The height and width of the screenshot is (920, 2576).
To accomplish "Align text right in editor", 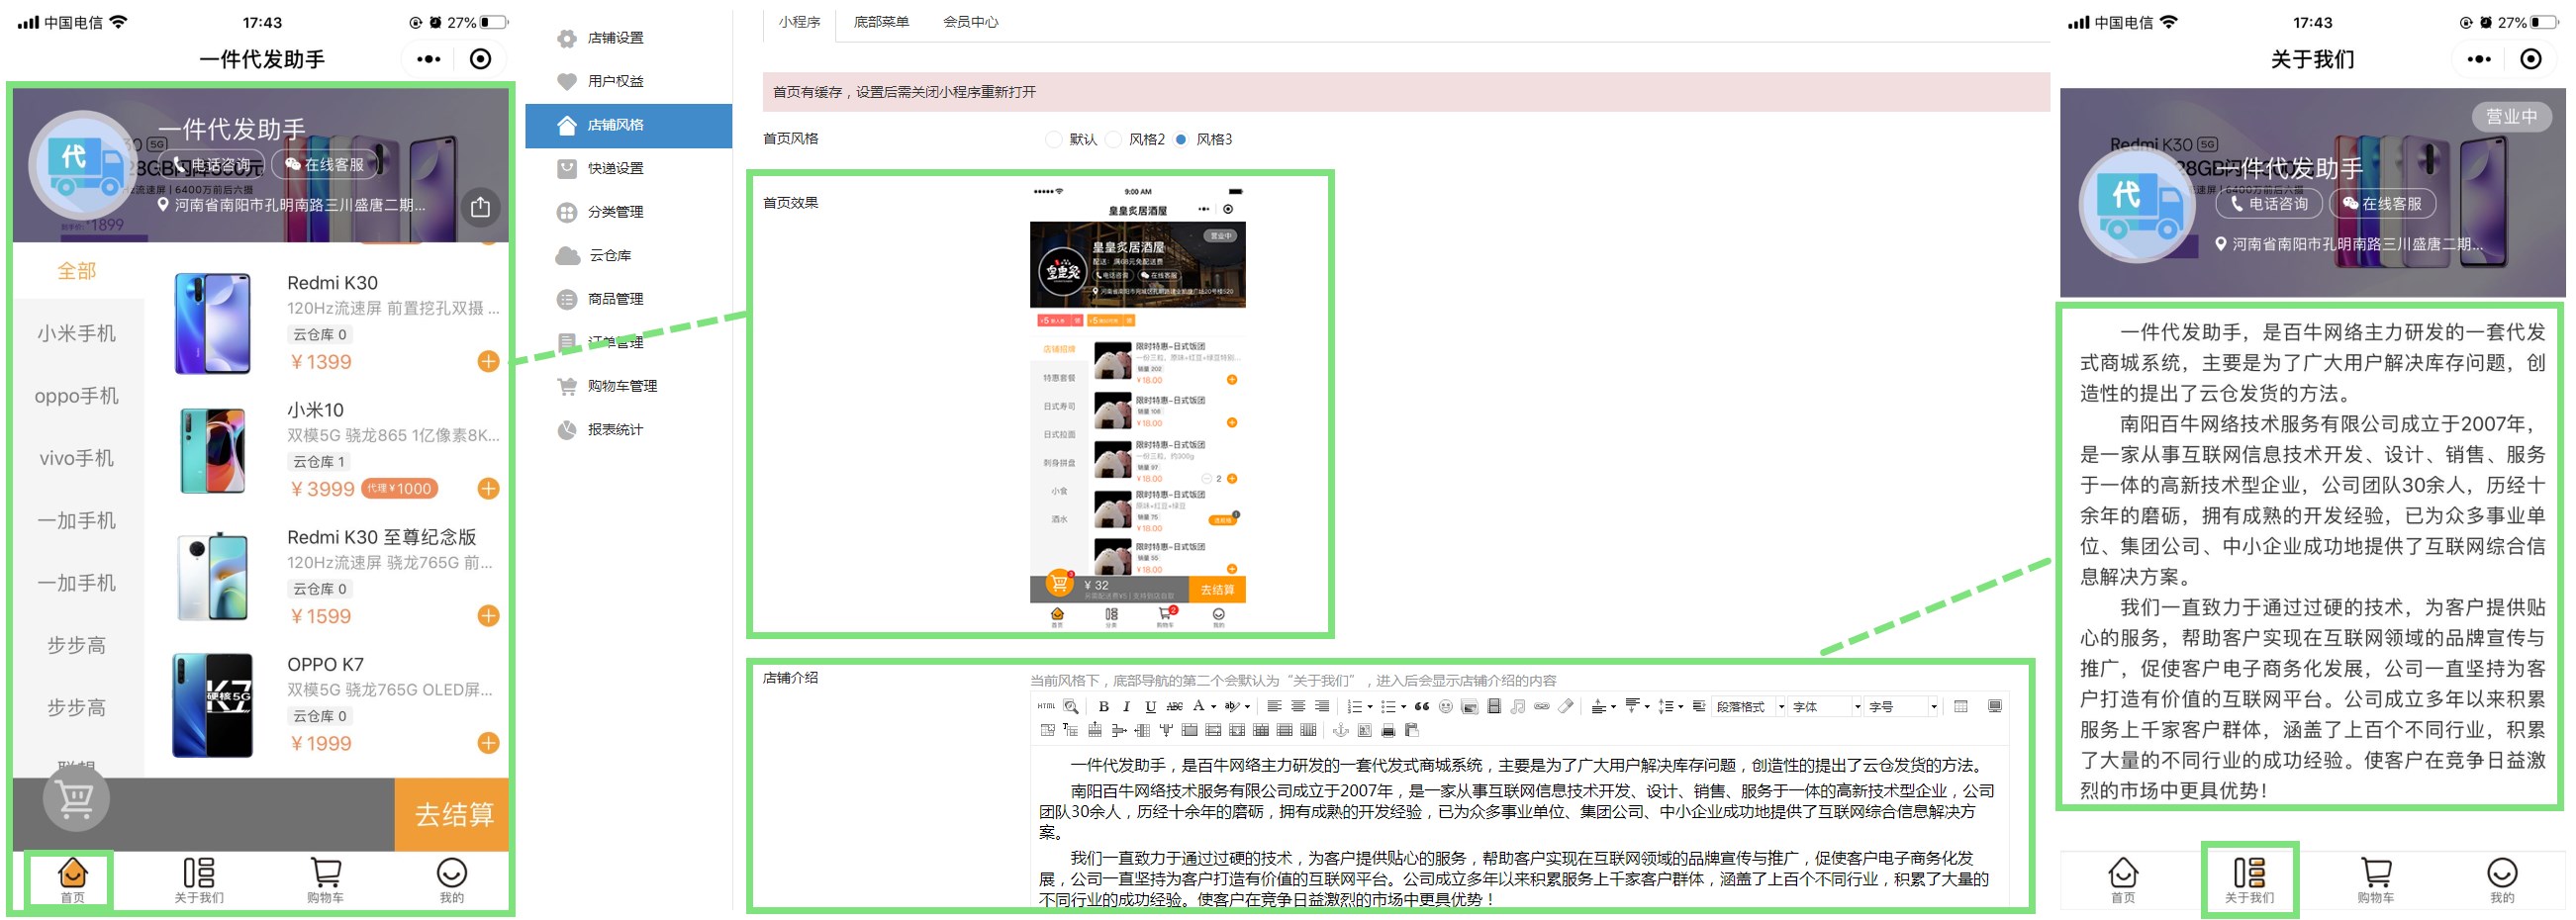I will pos(1323,706).
